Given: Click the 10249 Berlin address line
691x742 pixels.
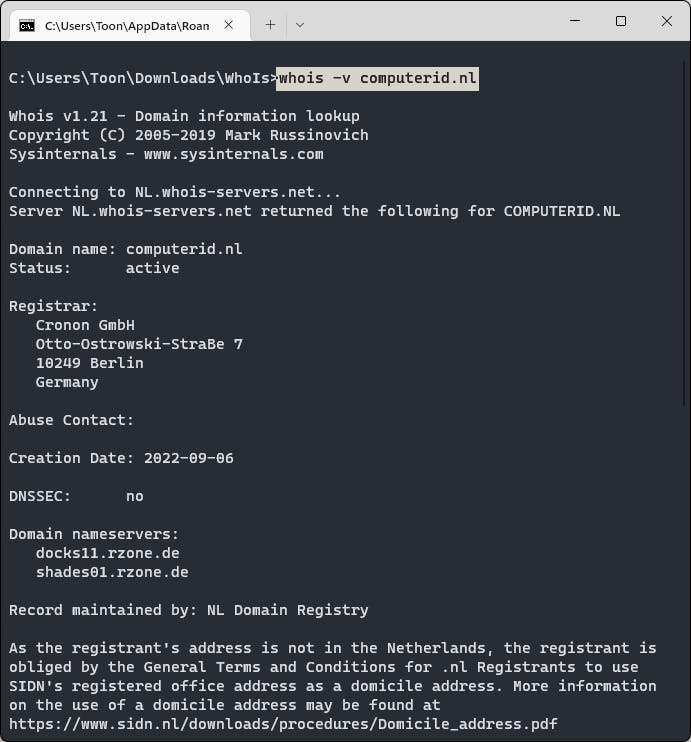Looking at the screenshot, I should (x=89, y=363).
